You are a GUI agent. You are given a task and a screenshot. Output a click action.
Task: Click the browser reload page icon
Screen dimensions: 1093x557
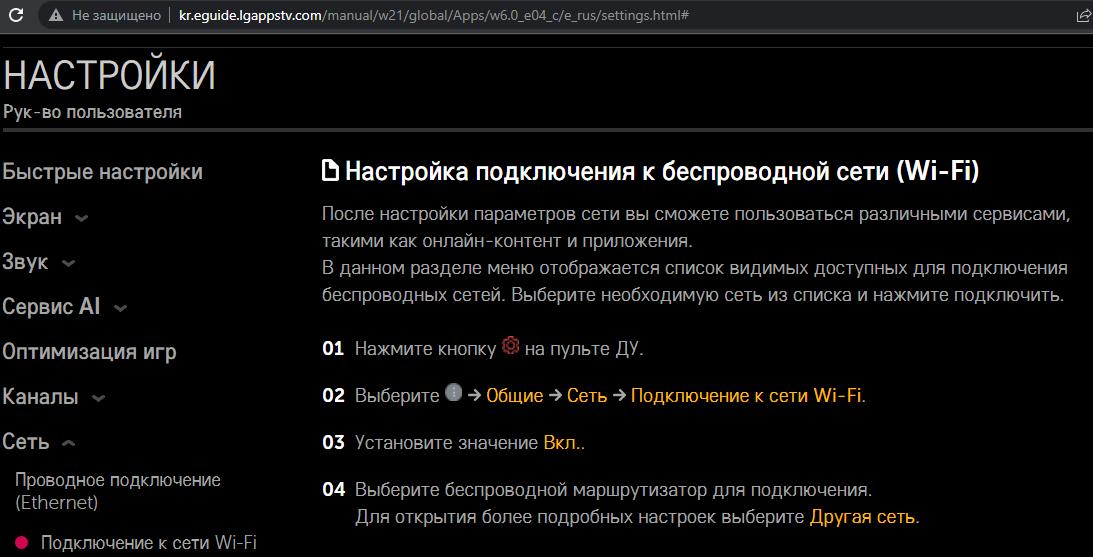[x=16, y=16]
